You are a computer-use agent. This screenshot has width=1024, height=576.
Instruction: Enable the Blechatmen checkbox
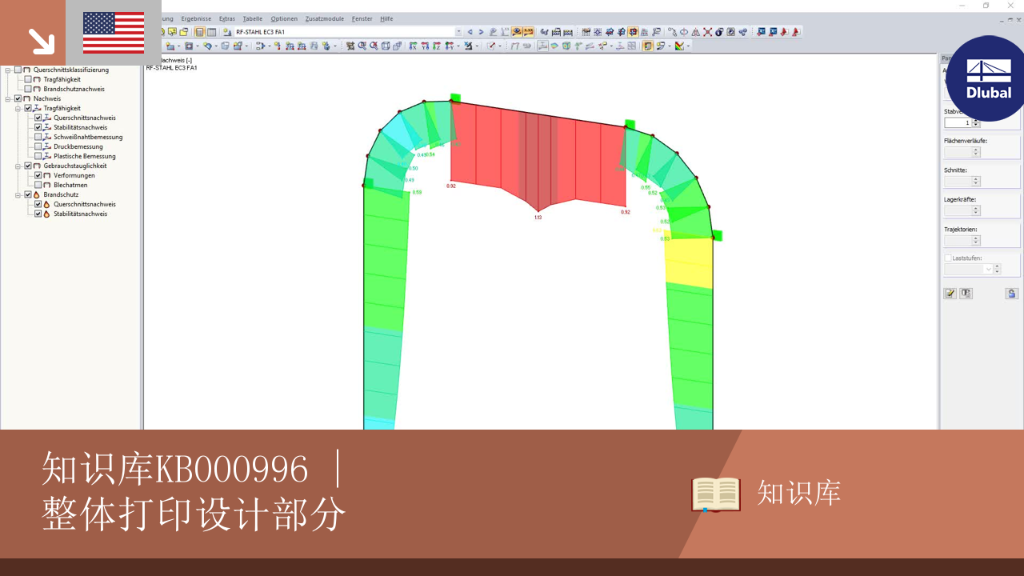(x=38, y=185)
